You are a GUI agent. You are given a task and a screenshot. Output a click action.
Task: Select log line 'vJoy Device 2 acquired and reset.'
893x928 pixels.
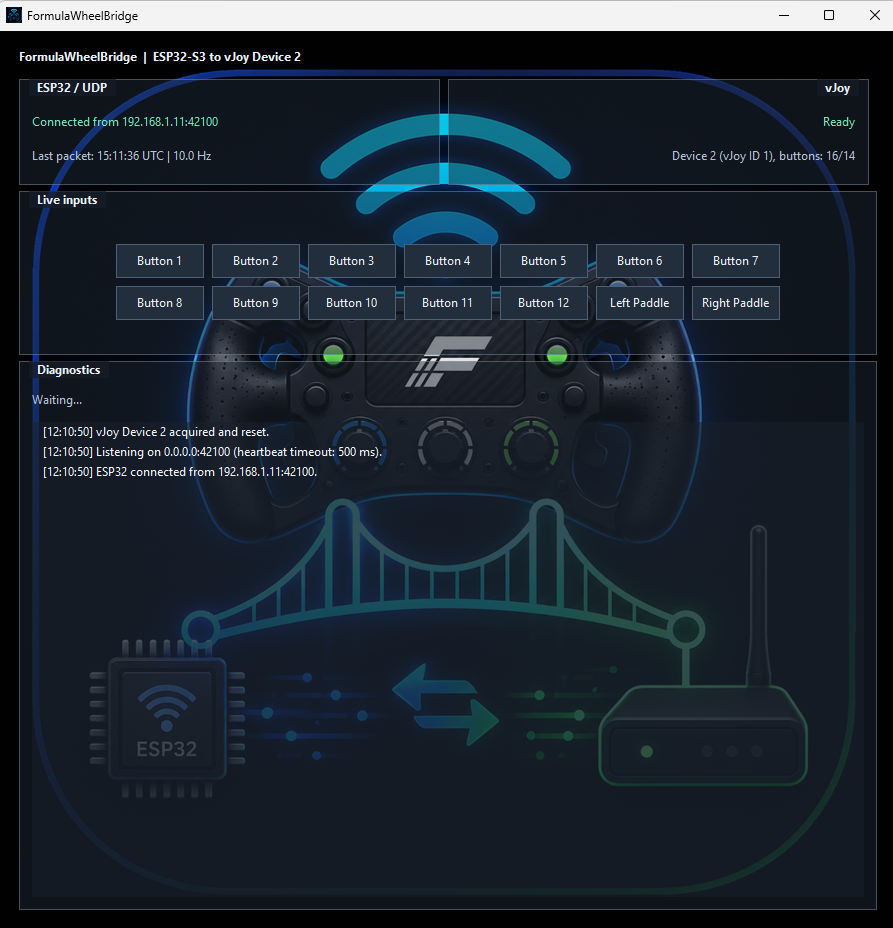pos(156,432)
